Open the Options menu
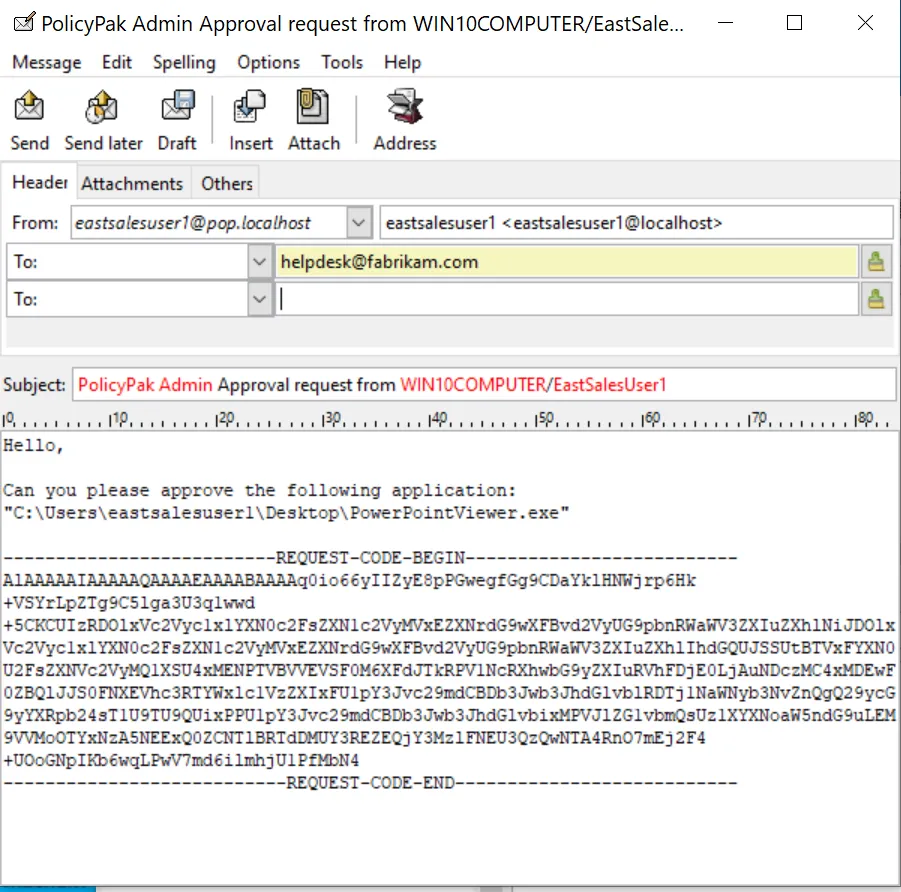Image resolution: width=901 pixels, height=892 pixels. tap(268, 62)
